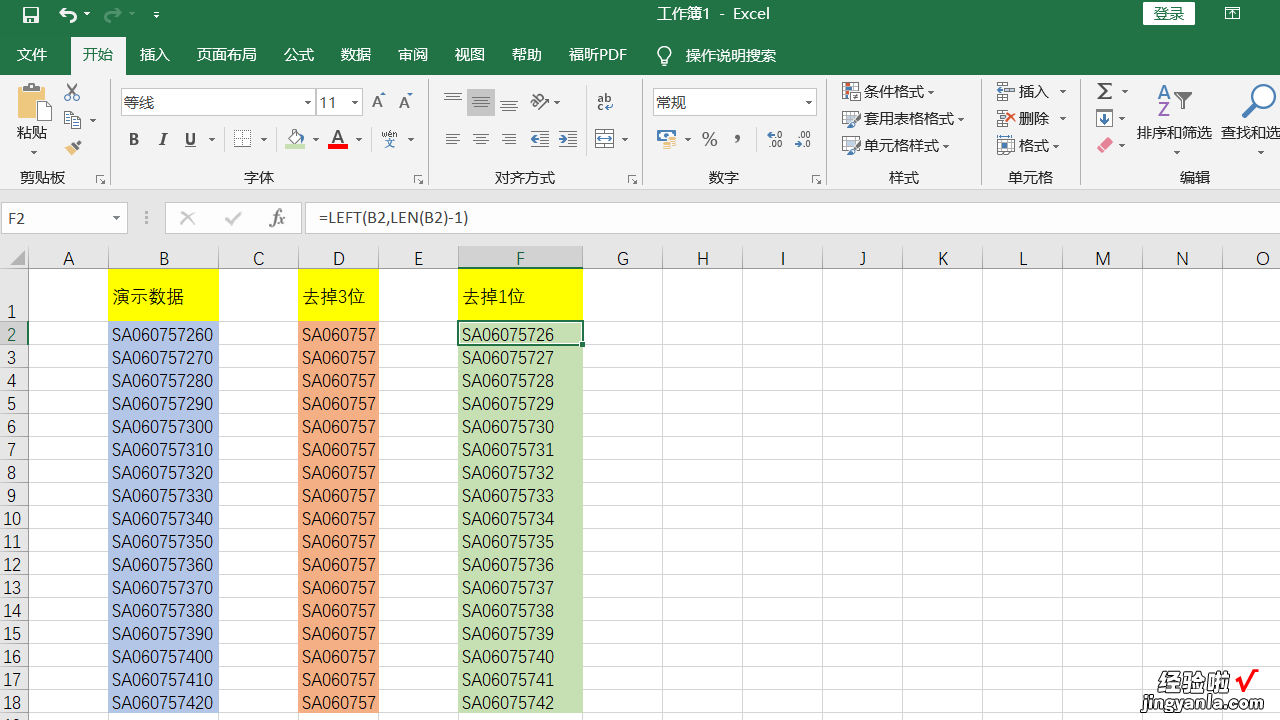Switch to the 数据 tab

tap(356, 55)
